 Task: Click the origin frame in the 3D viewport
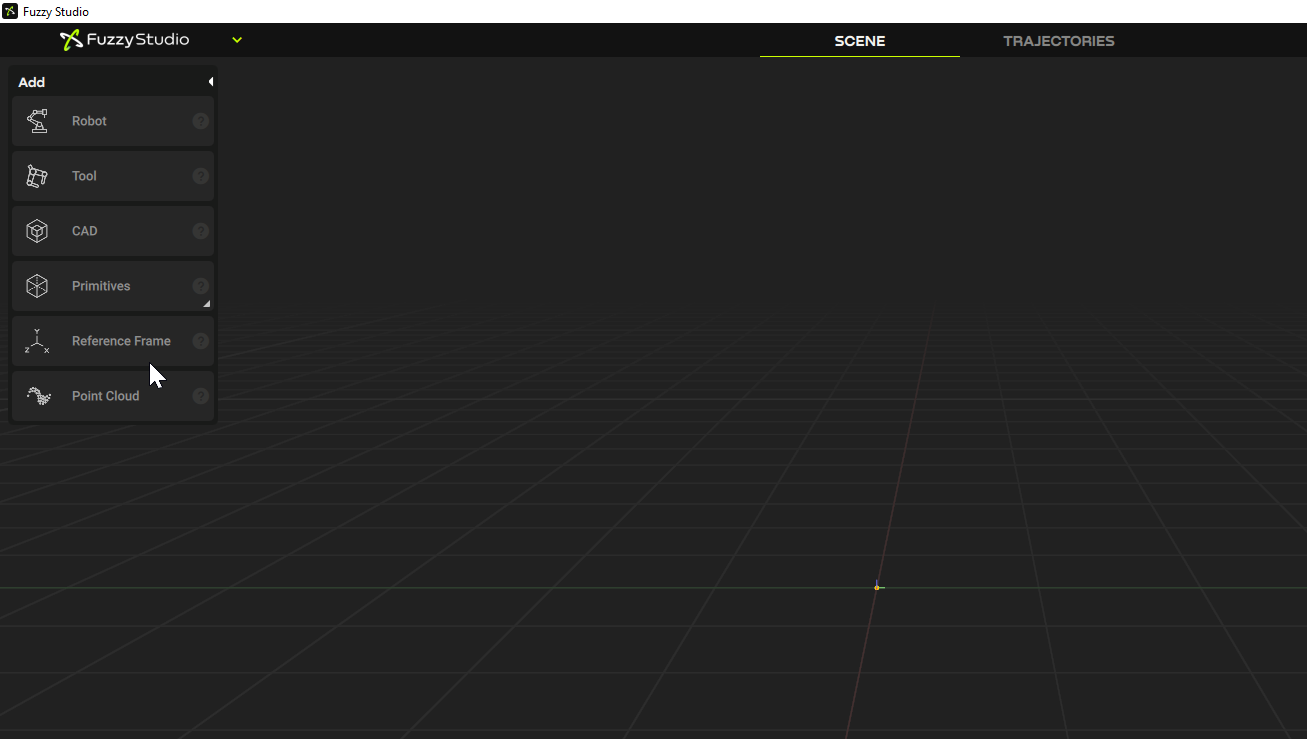pyautogui.click(x=878, y=586)
